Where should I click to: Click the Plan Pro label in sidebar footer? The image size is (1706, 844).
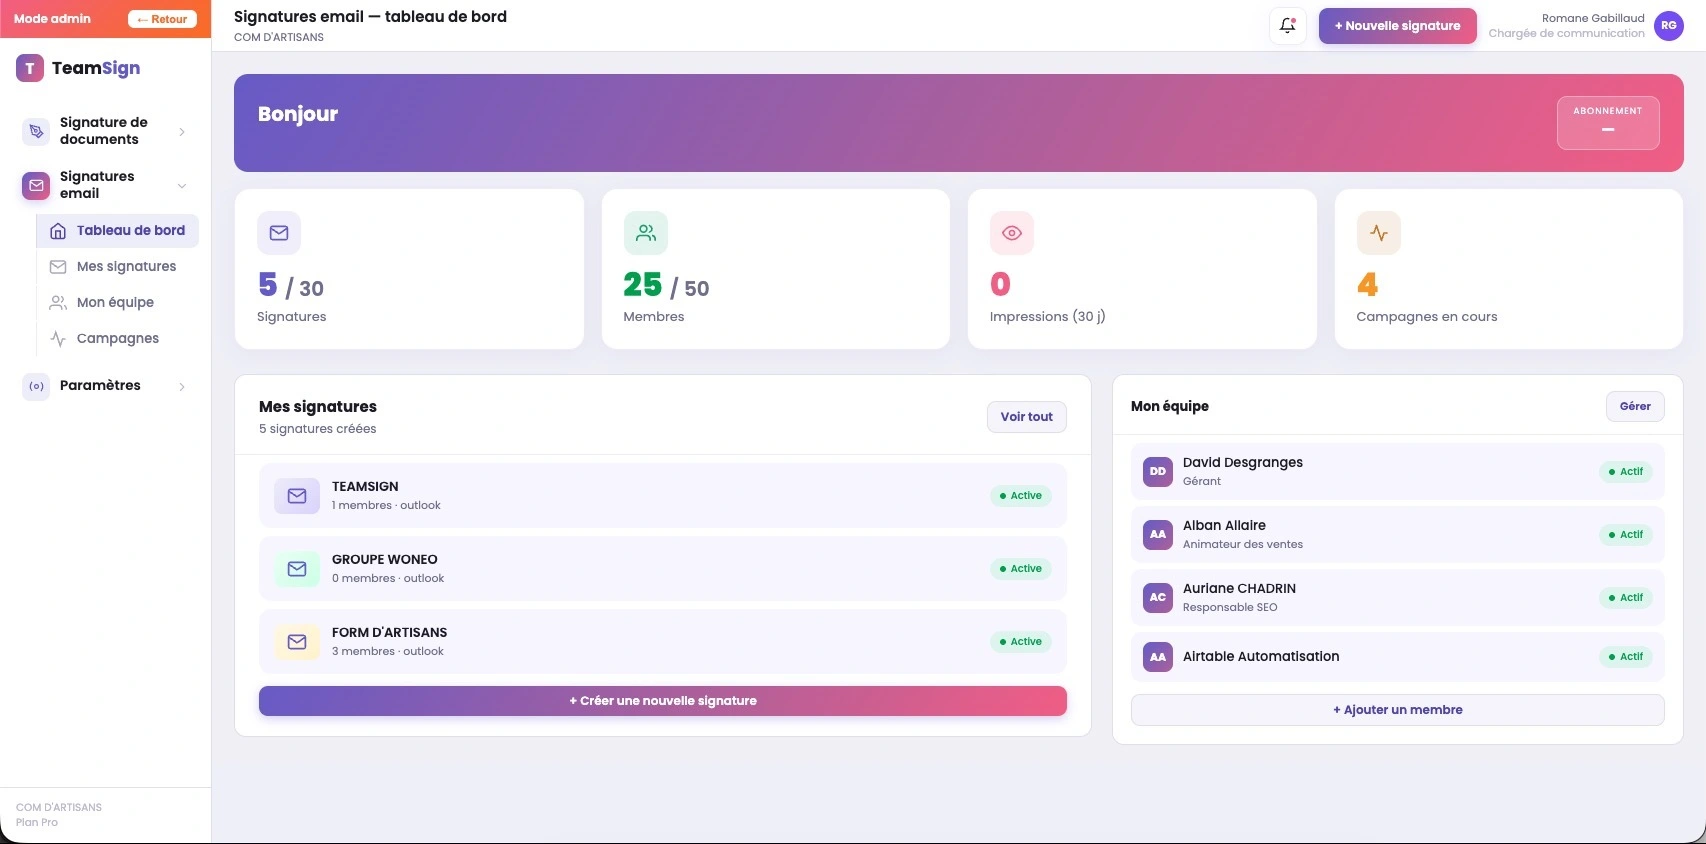click(37, 823)
